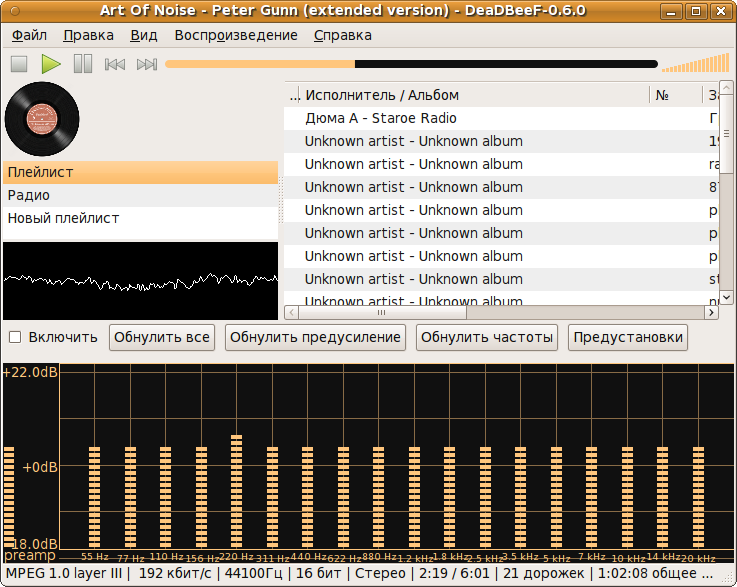Adjust the volume bar at top right

tap(696, 64)
